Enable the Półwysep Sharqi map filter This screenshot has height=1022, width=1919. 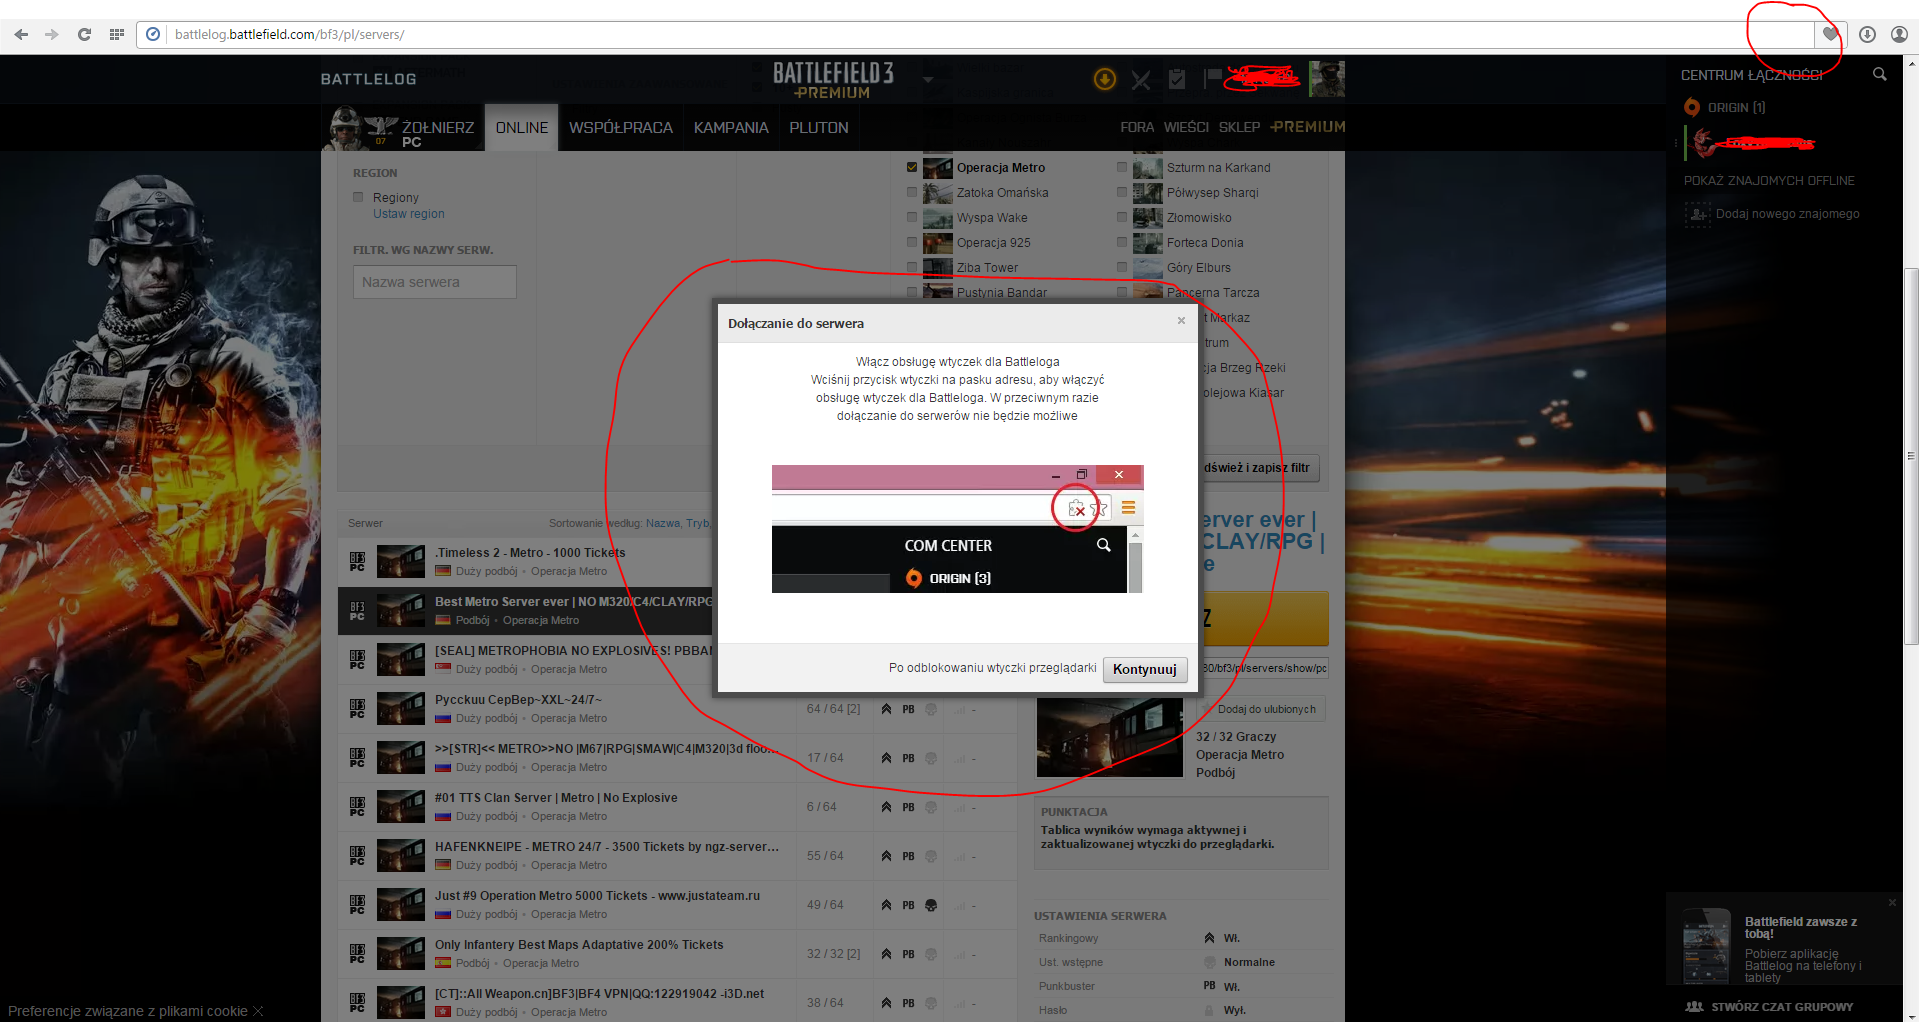click(1122, 192)
